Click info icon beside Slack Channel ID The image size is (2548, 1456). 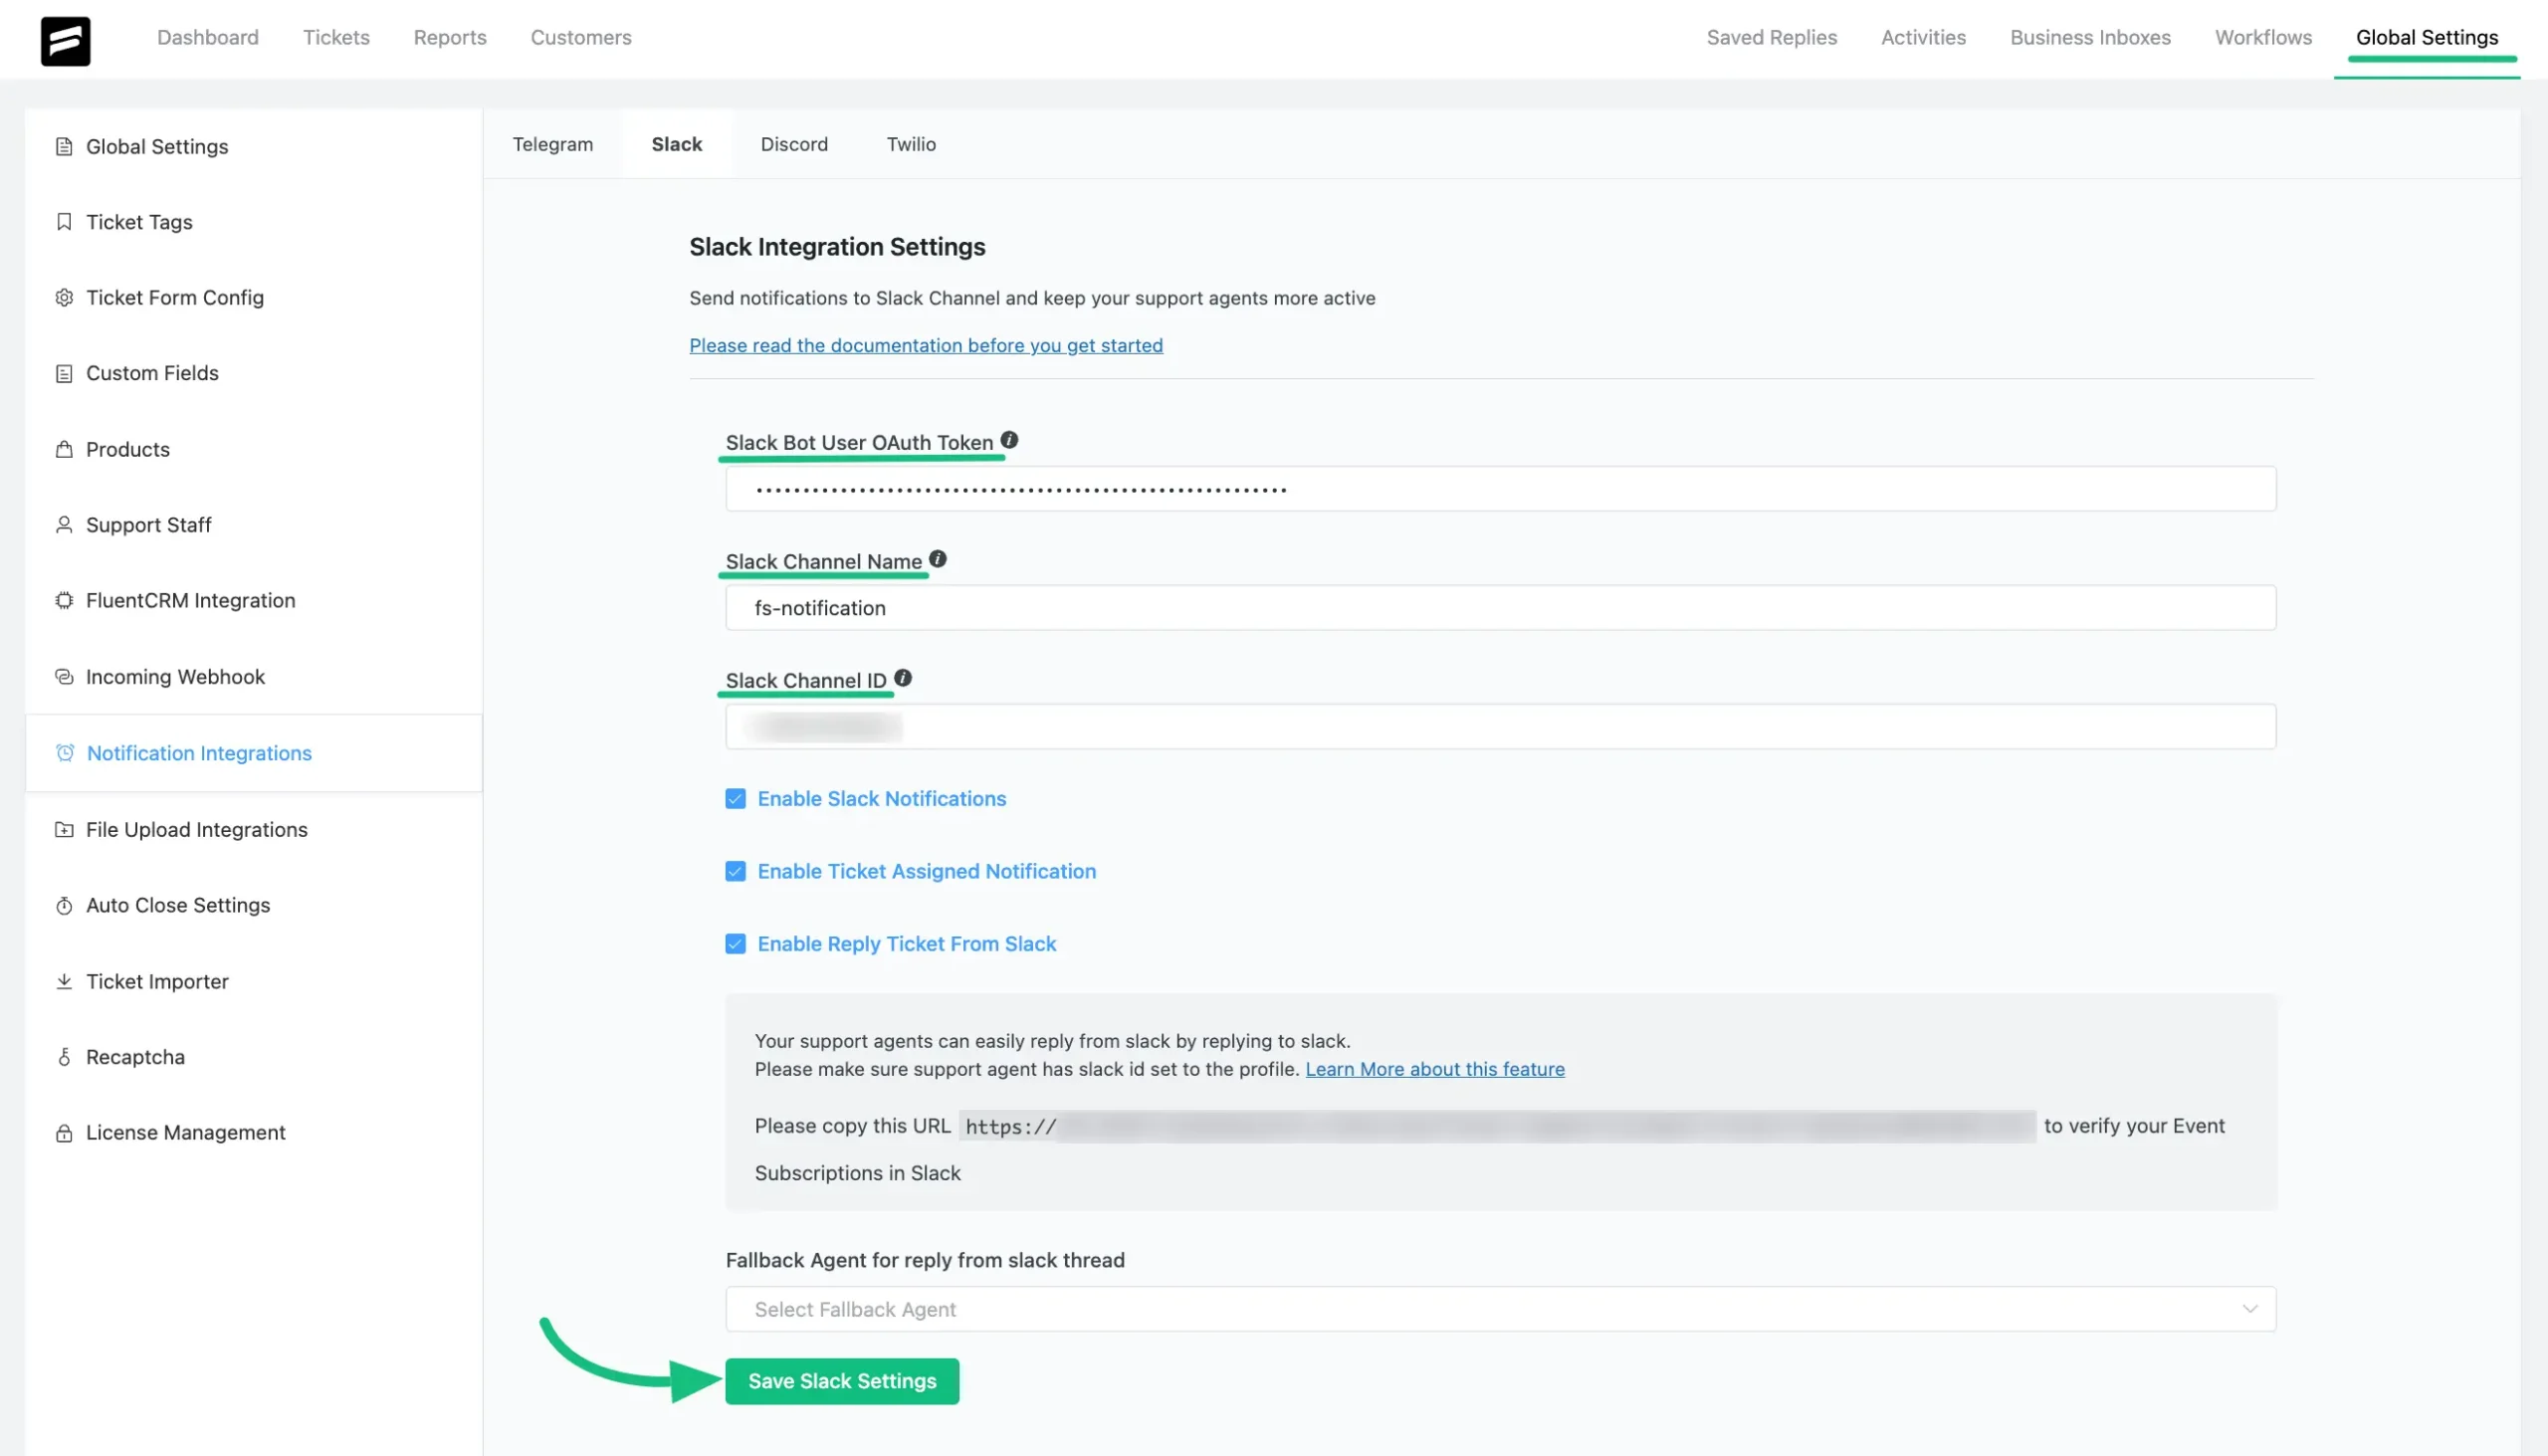point(903,678)
